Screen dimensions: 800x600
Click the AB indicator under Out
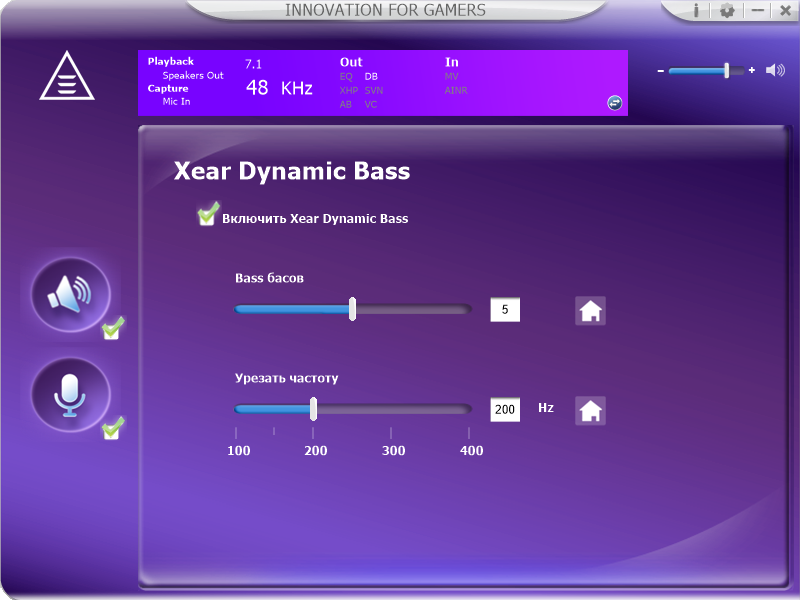click(345, 104)
